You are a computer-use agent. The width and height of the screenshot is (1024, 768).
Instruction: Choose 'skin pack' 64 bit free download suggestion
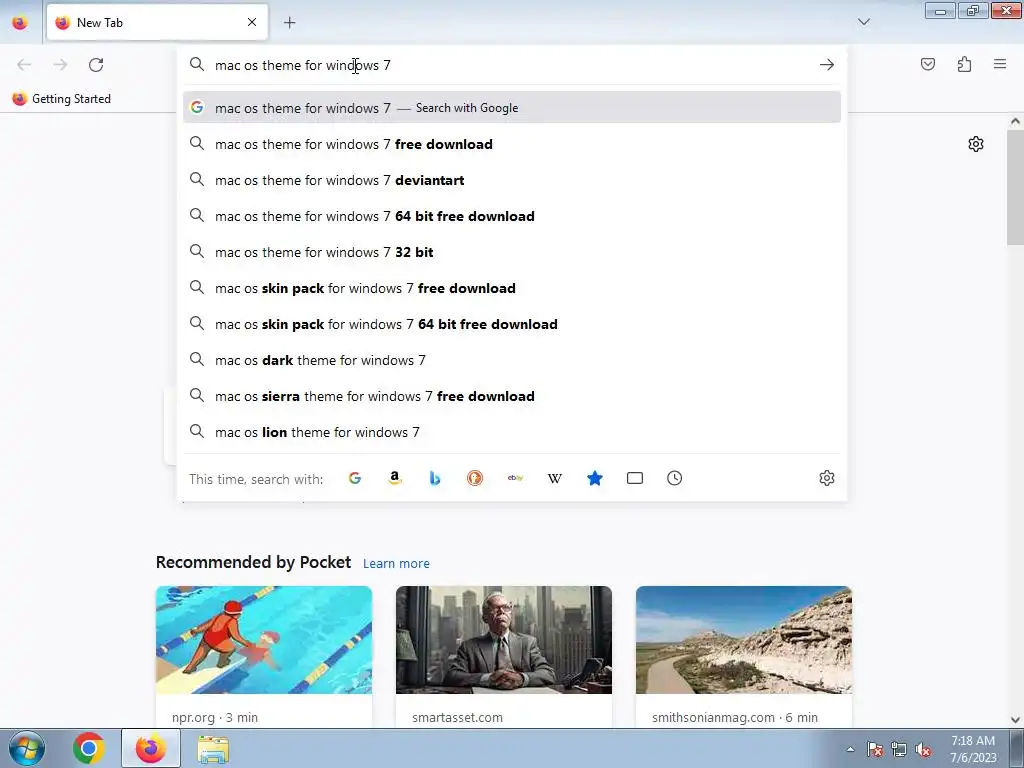[x=512, y=324]
